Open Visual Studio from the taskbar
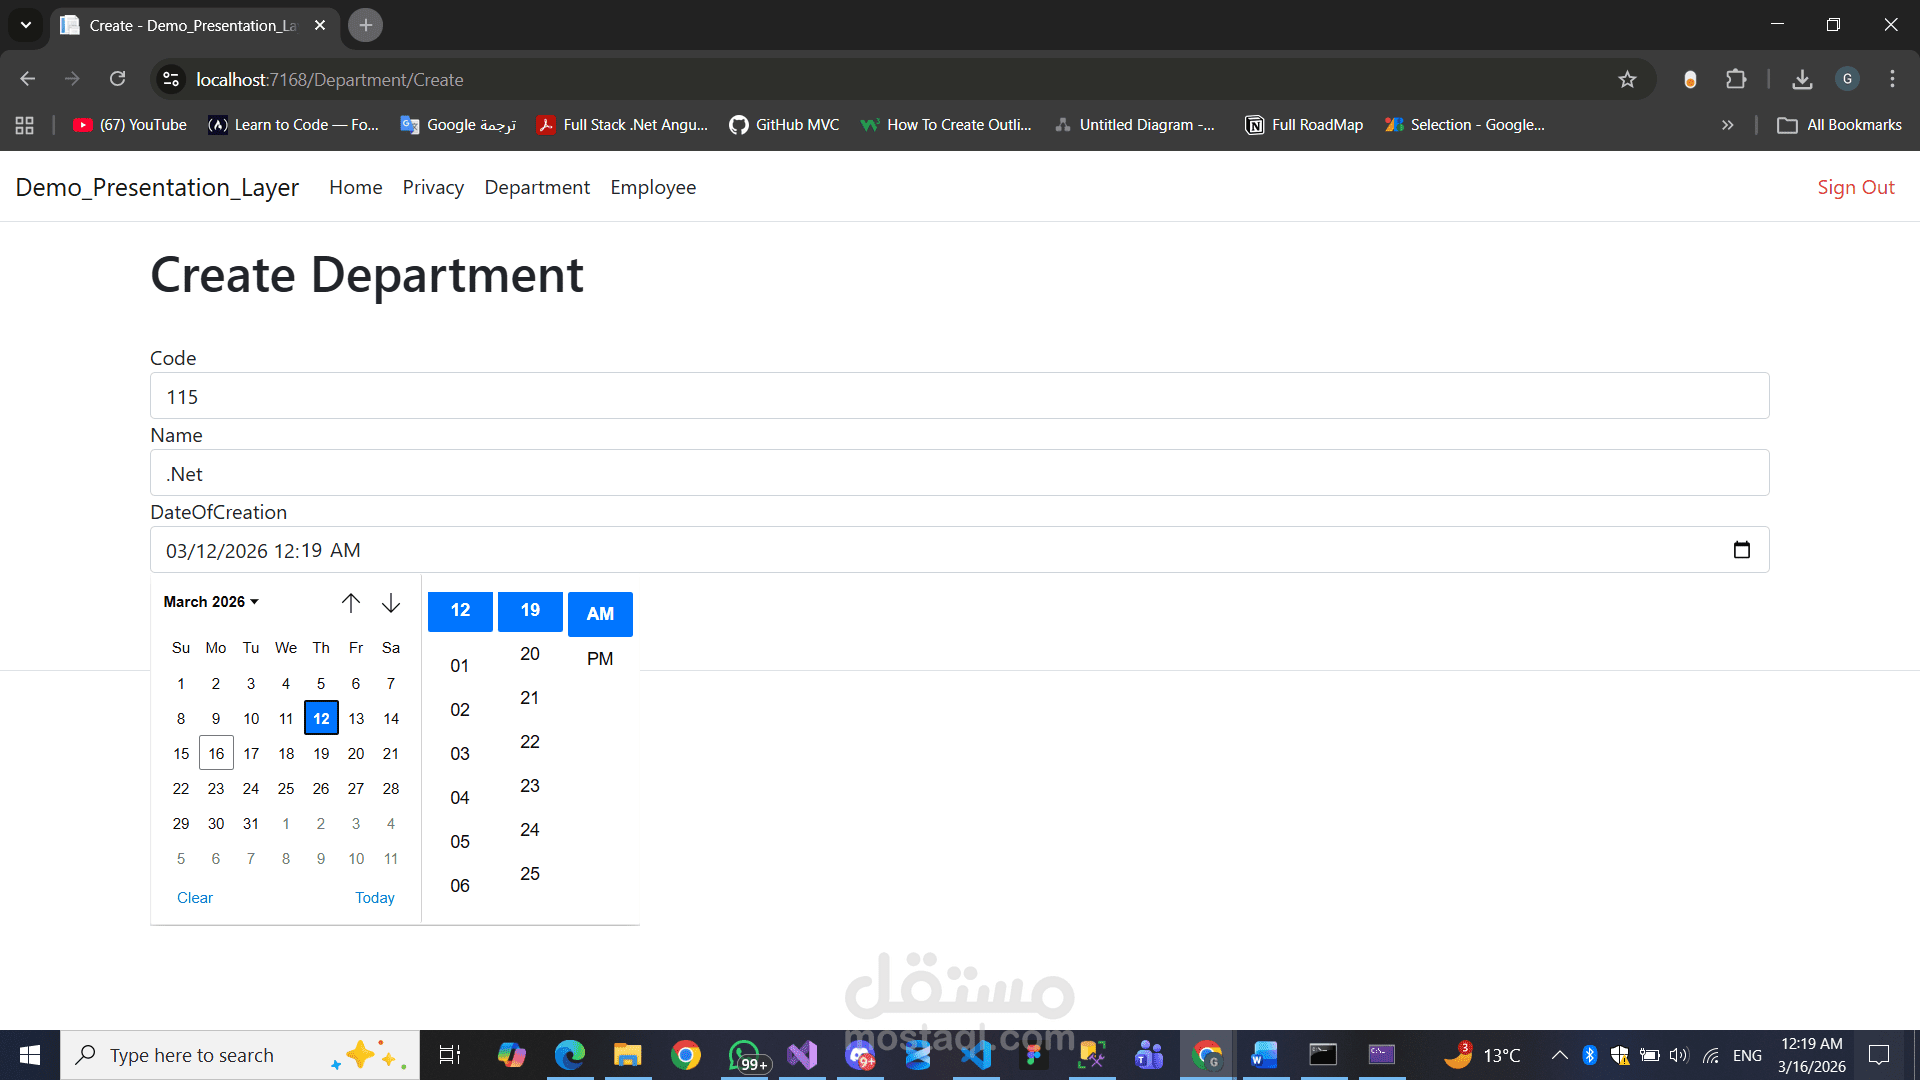Viewport: 1920px width, 1080px height. [x=802, y=1055]
